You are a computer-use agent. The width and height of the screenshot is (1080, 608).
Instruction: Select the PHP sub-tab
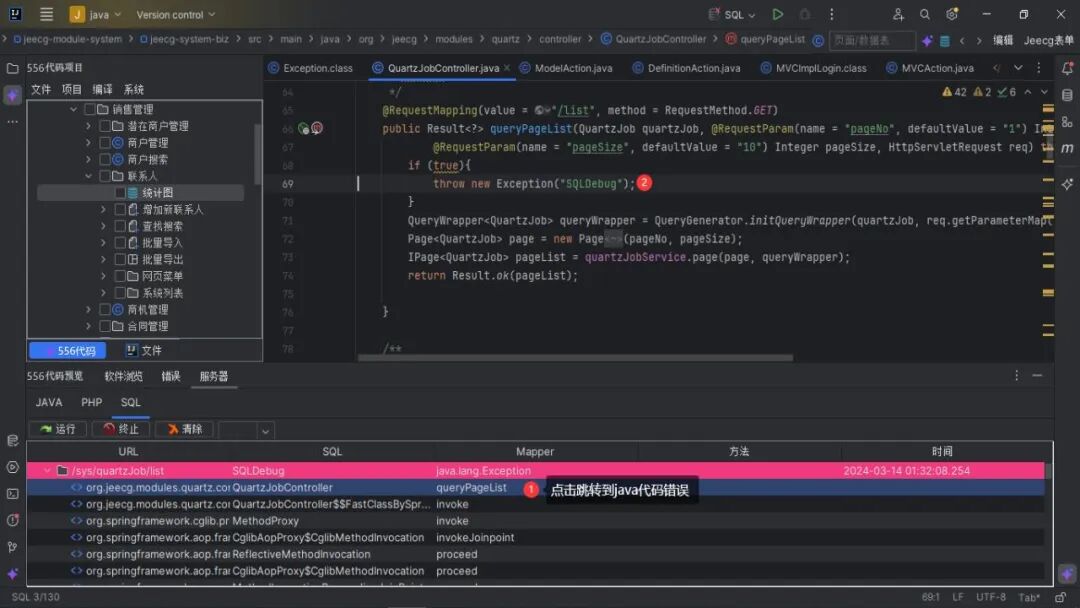[x=92, y=402]
